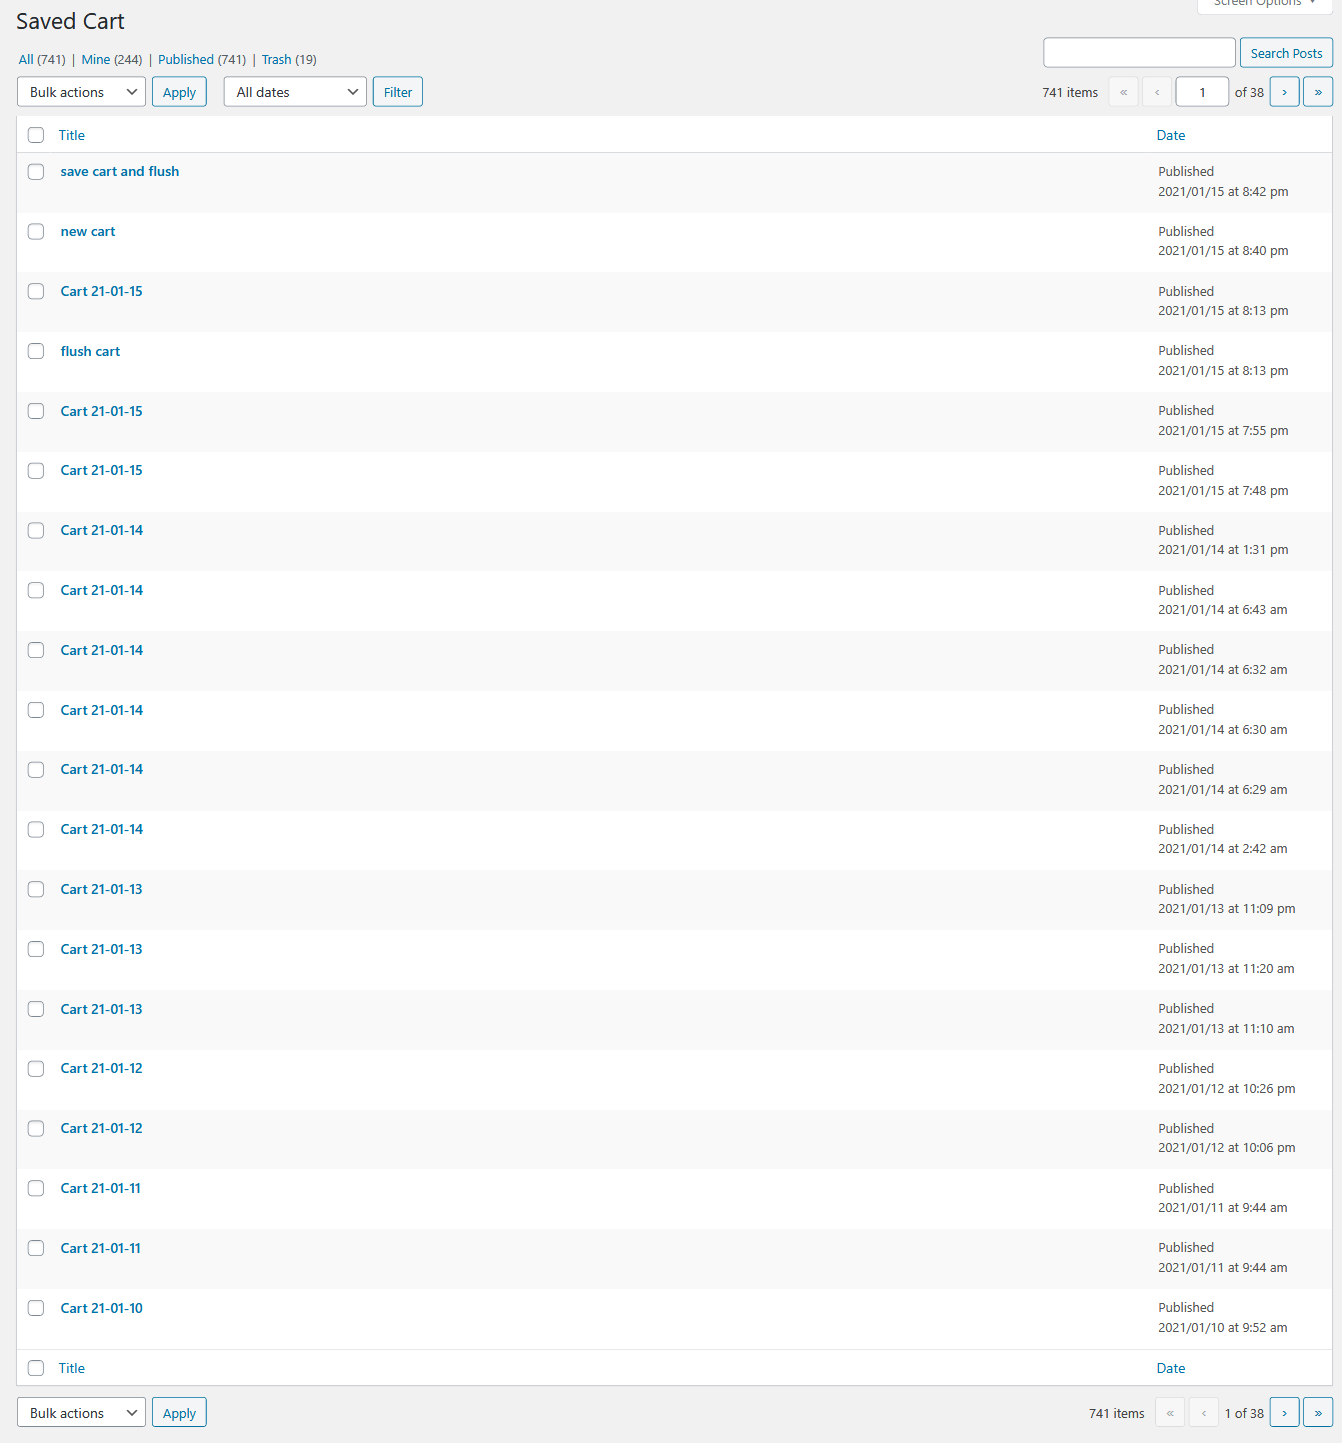Open the 'flush cart' entry
This screenshot has width=1342, height=1443.
coord(90,351)
